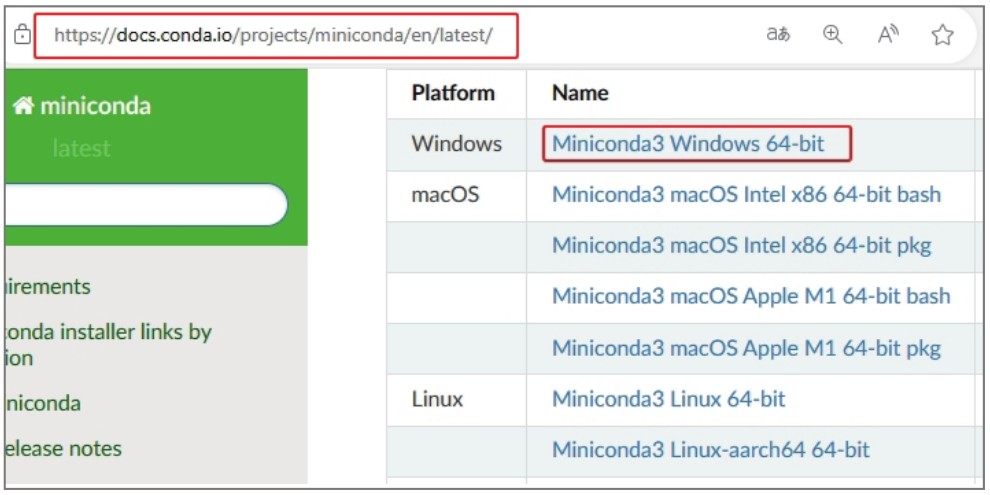Open the release notes sidebar entry

(x=63, y=448)
